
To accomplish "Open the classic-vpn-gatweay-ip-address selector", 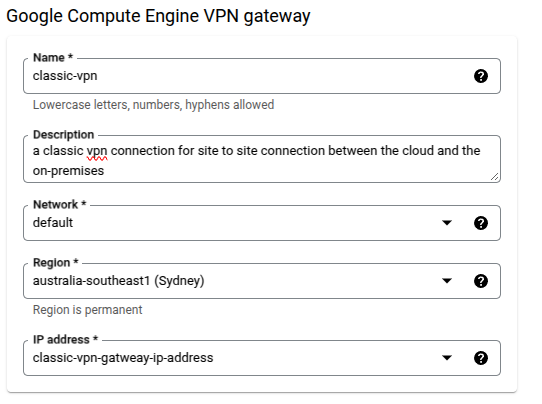I will 262,358.
